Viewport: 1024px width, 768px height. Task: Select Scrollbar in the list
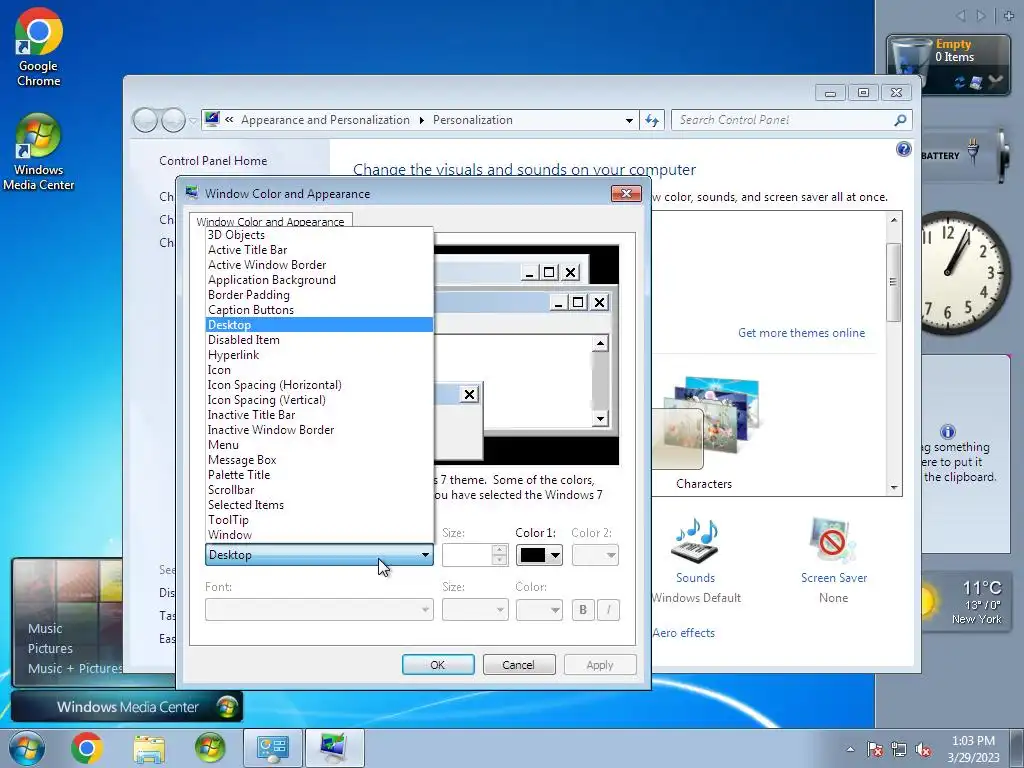(x=319, y=490)
